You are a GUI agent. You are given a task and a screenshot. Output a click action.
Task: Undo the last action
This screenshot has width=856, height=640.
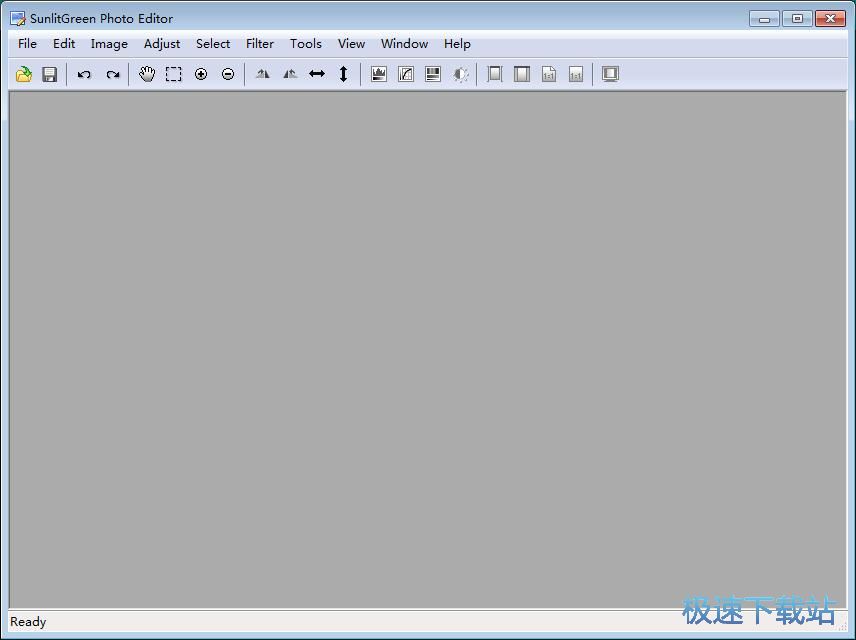[84, 74]
